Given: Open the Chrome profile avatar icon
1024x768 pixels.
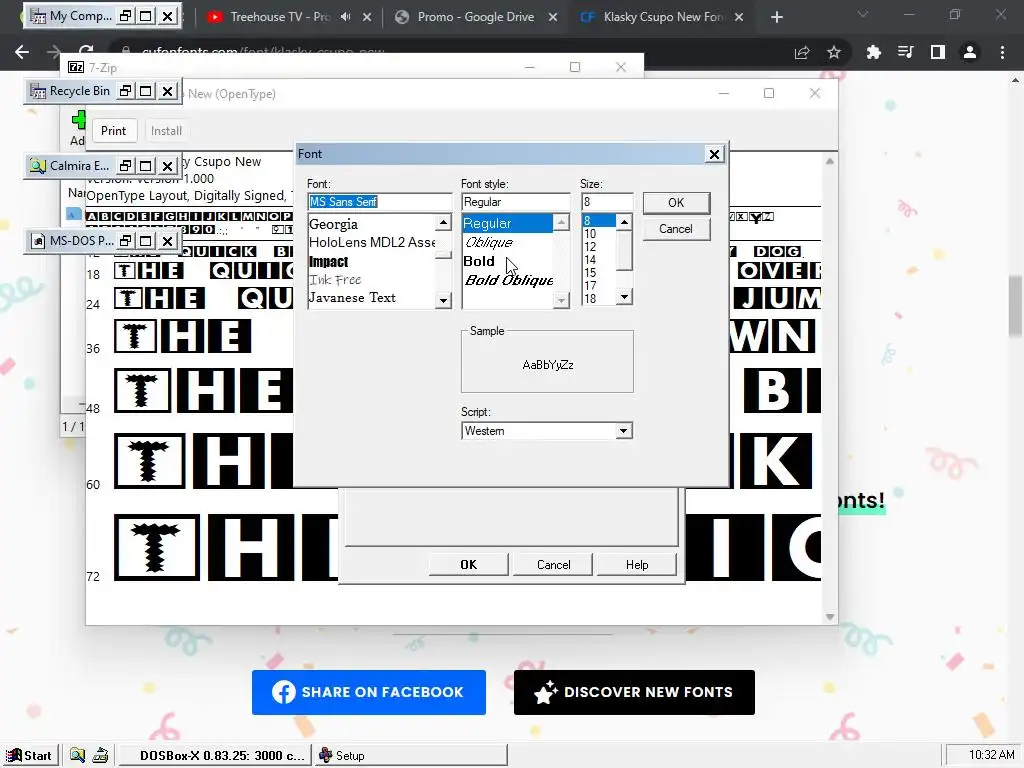Looking at the screenshot, I should coord(970,52).
